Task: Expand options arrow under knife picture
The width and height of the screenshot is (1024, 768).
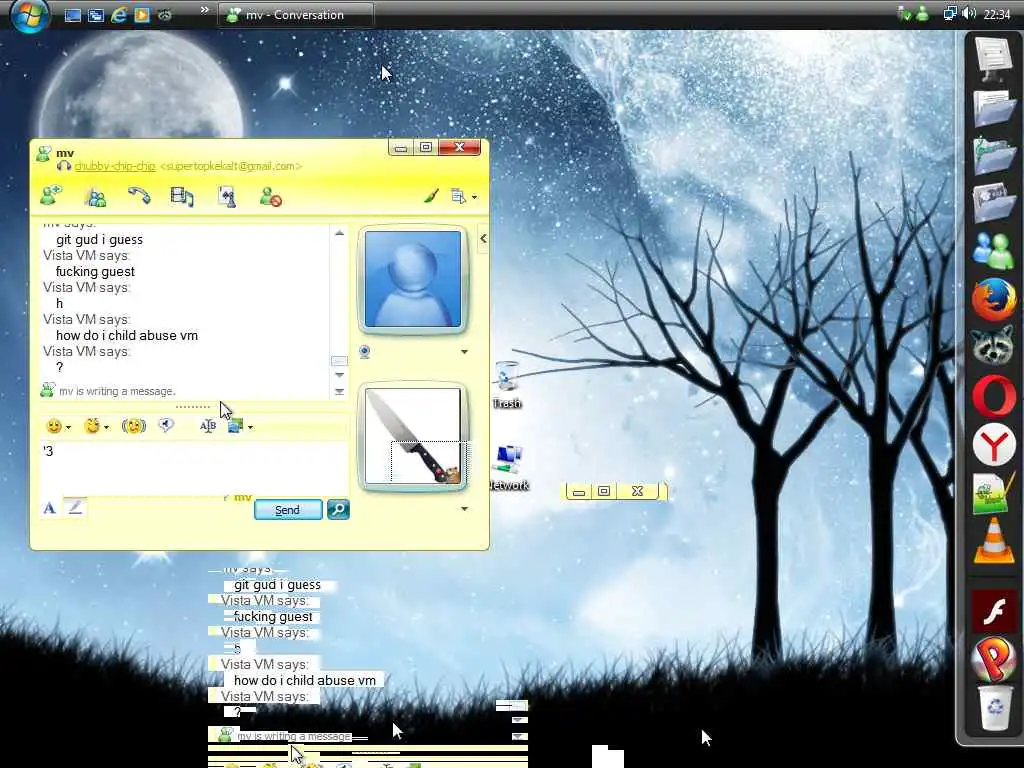Action: tap(464, 509)
